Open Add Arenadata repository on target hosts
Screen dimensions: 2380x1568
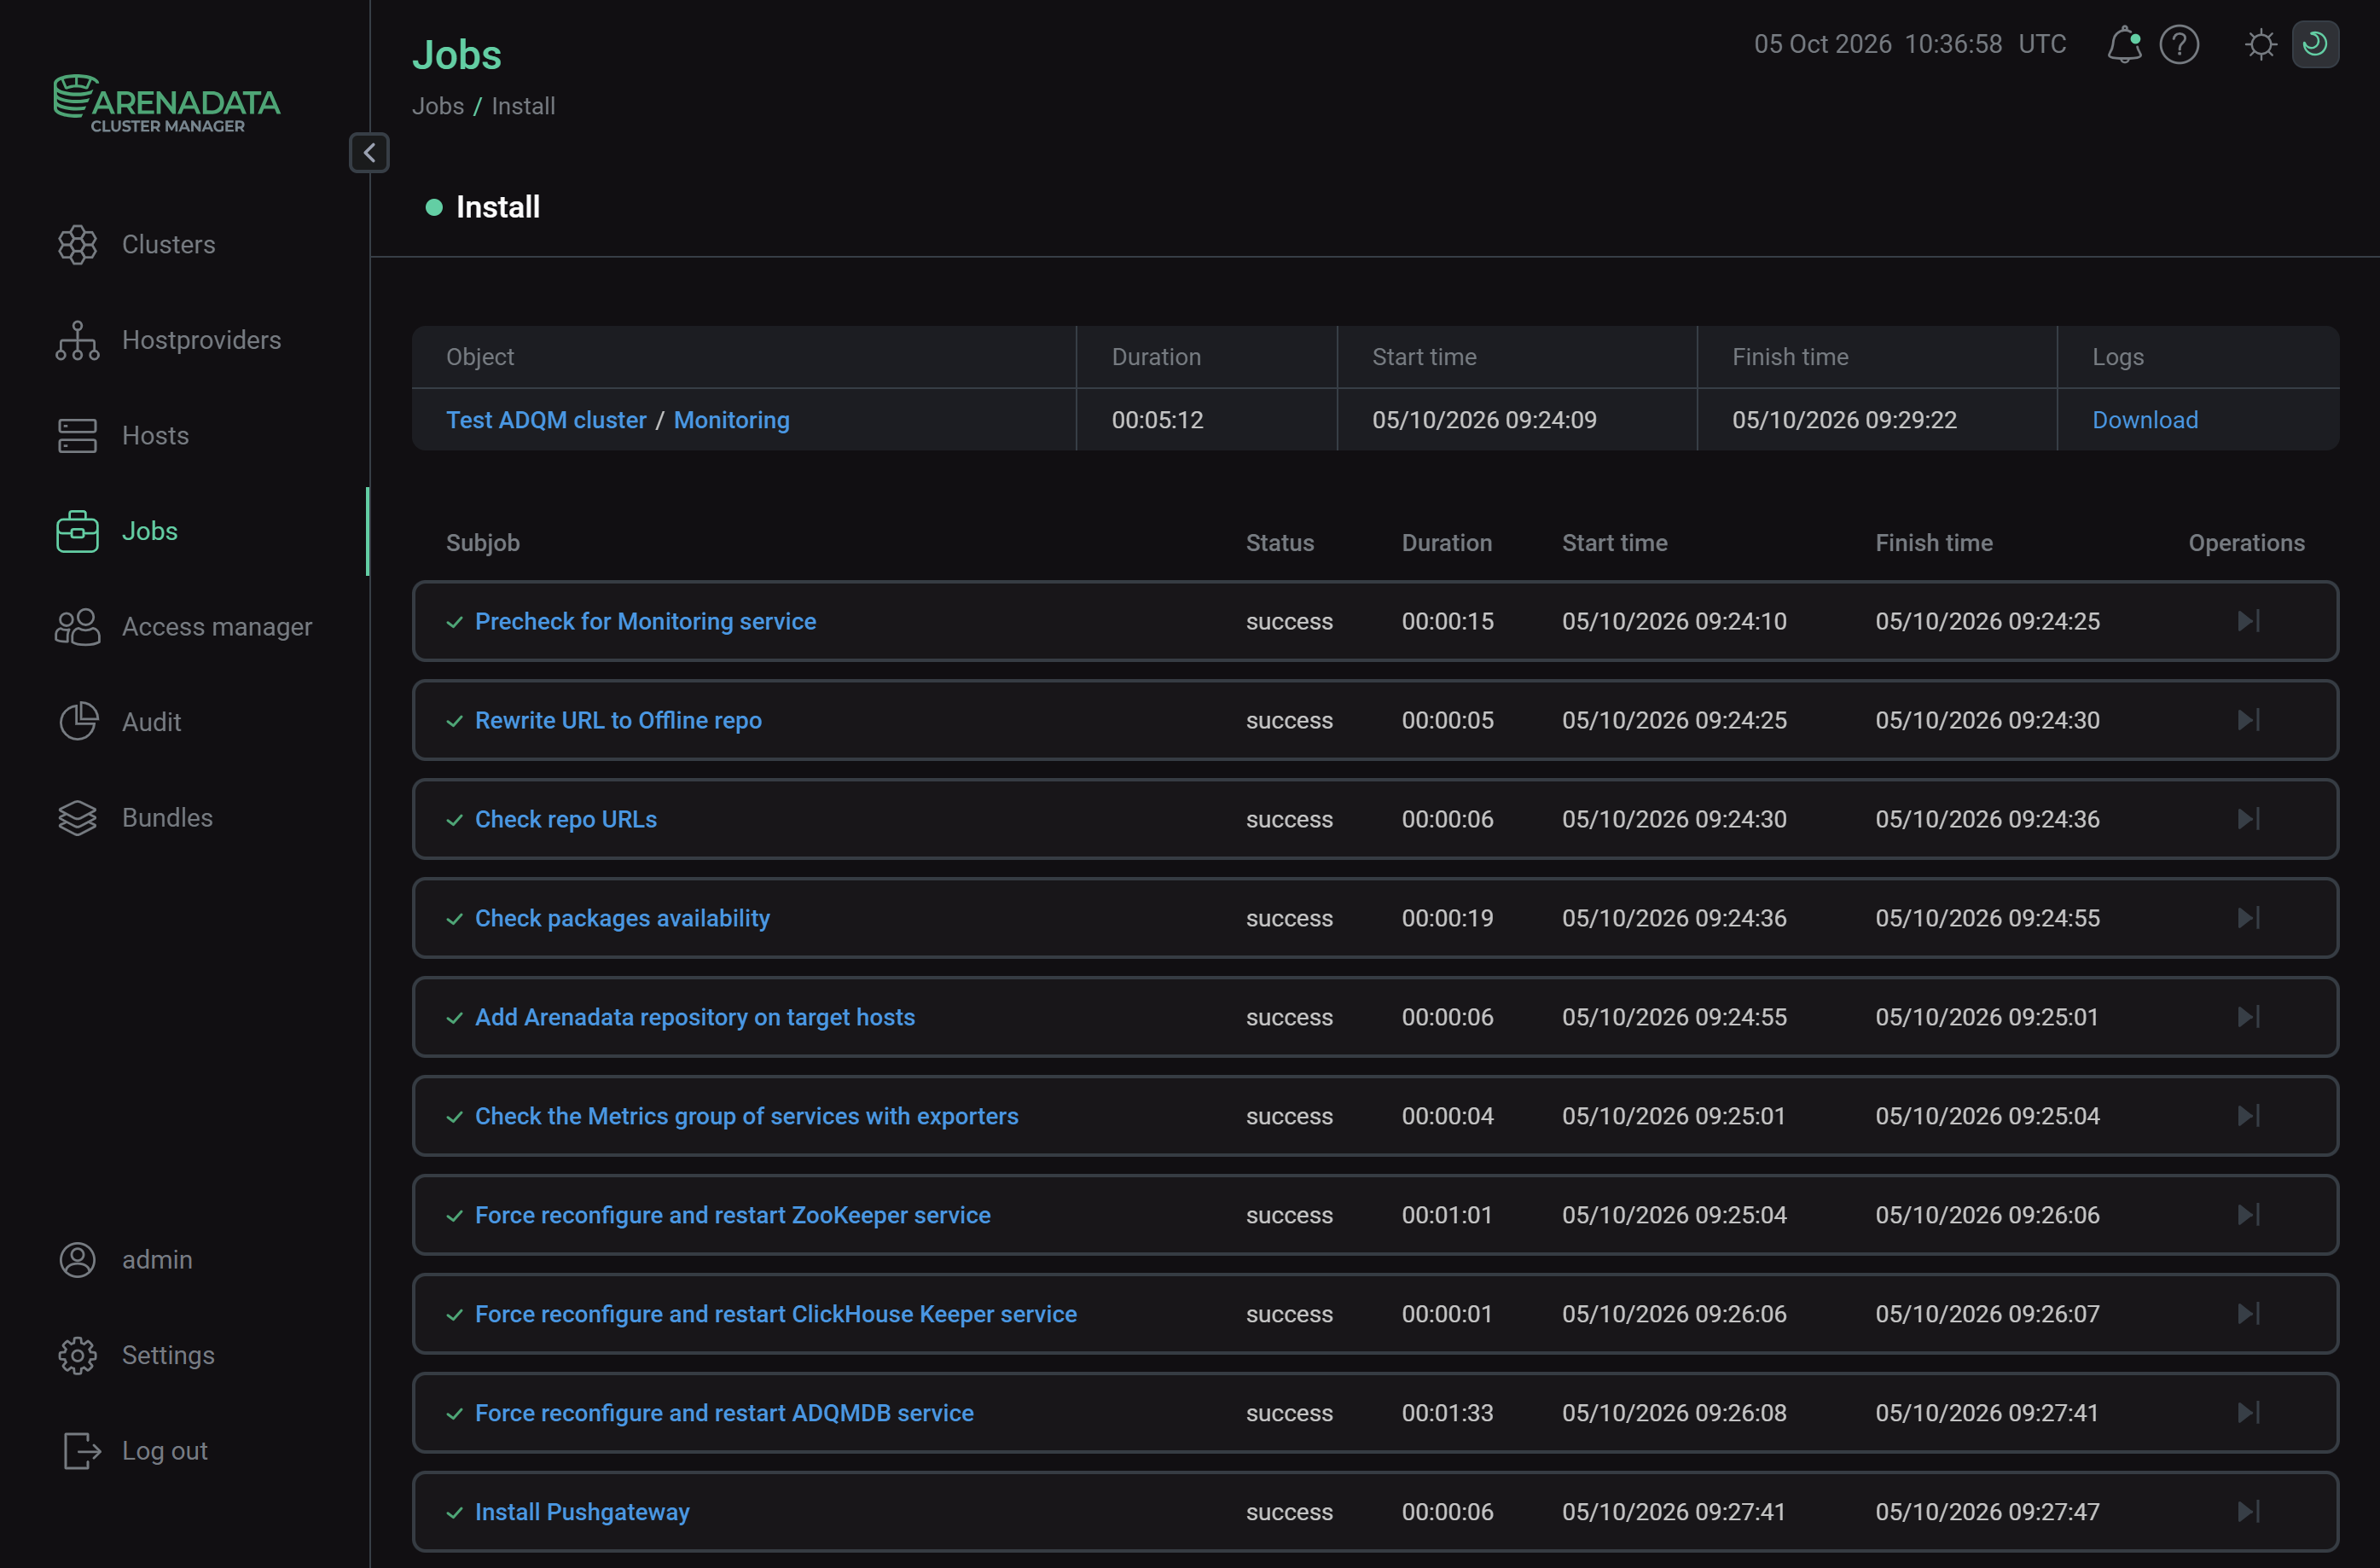695,1017
